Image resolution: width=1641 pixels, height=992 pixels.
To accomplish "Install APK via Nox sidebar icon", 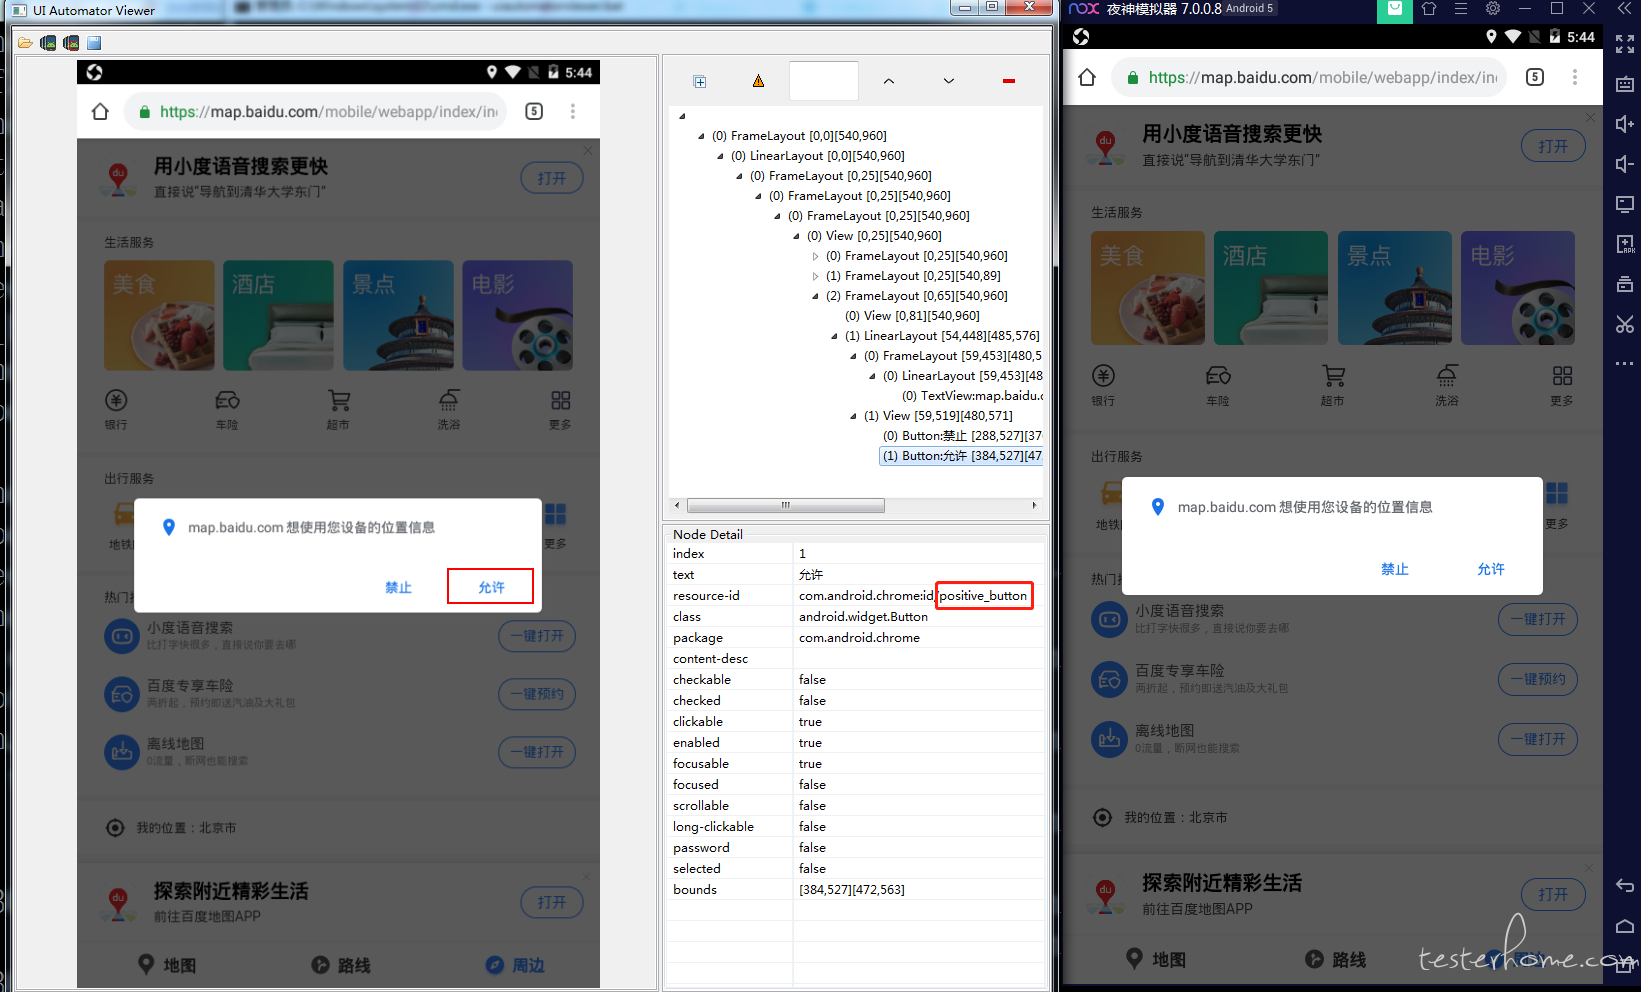I will pos(1625,244).
